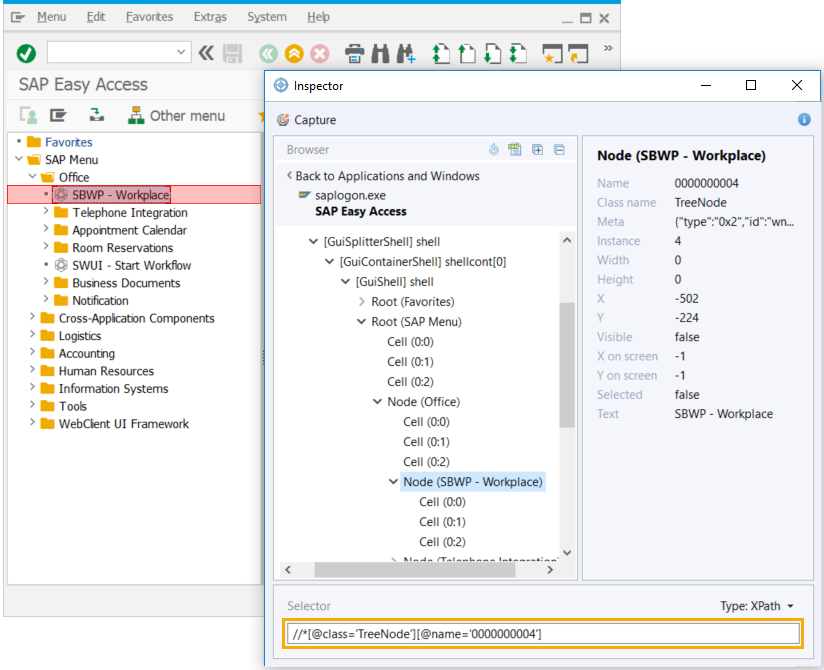The width and height of the screenshot is (824, 670).
Task: Open the Extras menu
Action: [210, 17]
